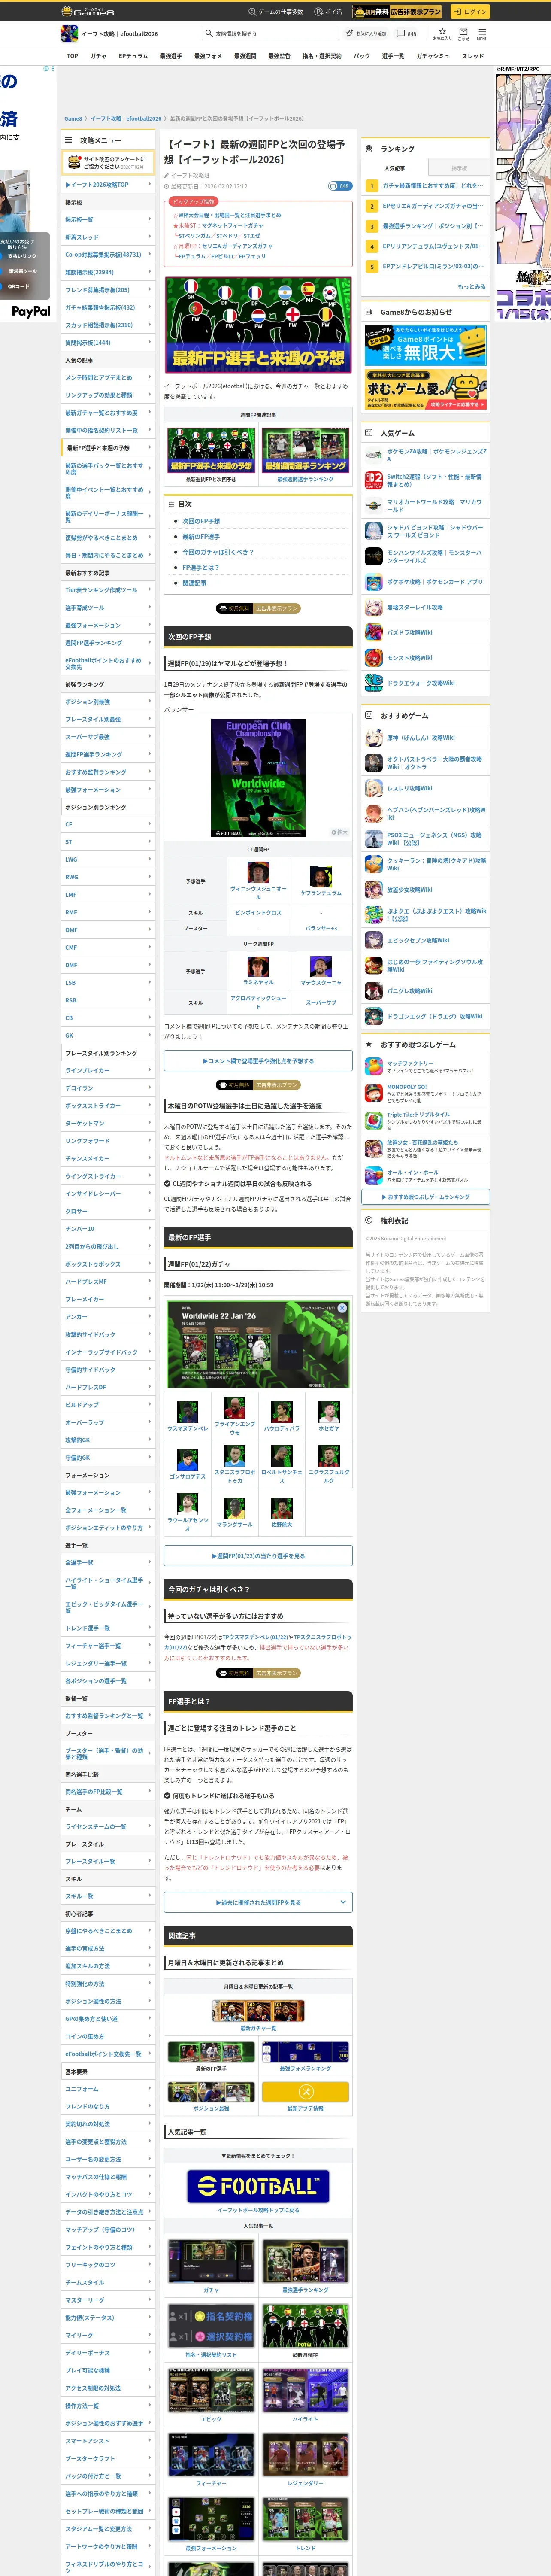Click the European Club Championship banner image
551x2576 pixels.
pos(258,777)
